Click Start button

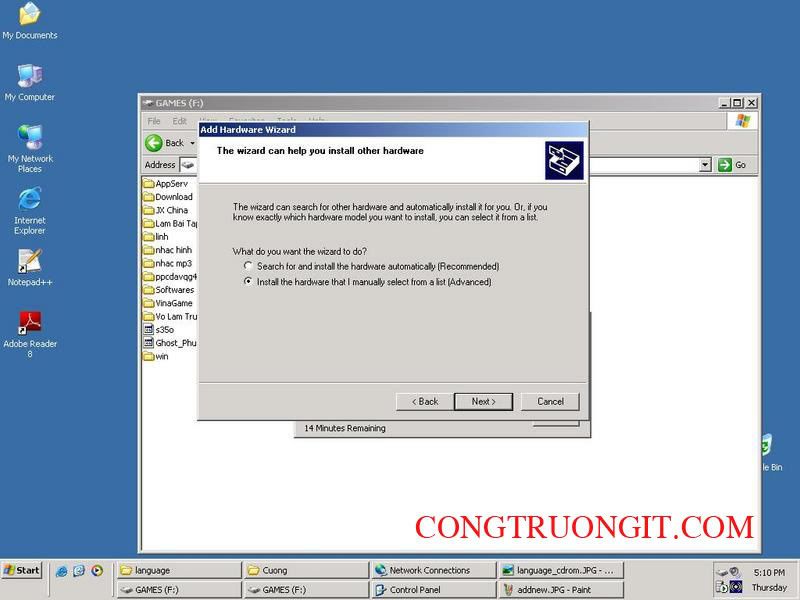point(21,570)
